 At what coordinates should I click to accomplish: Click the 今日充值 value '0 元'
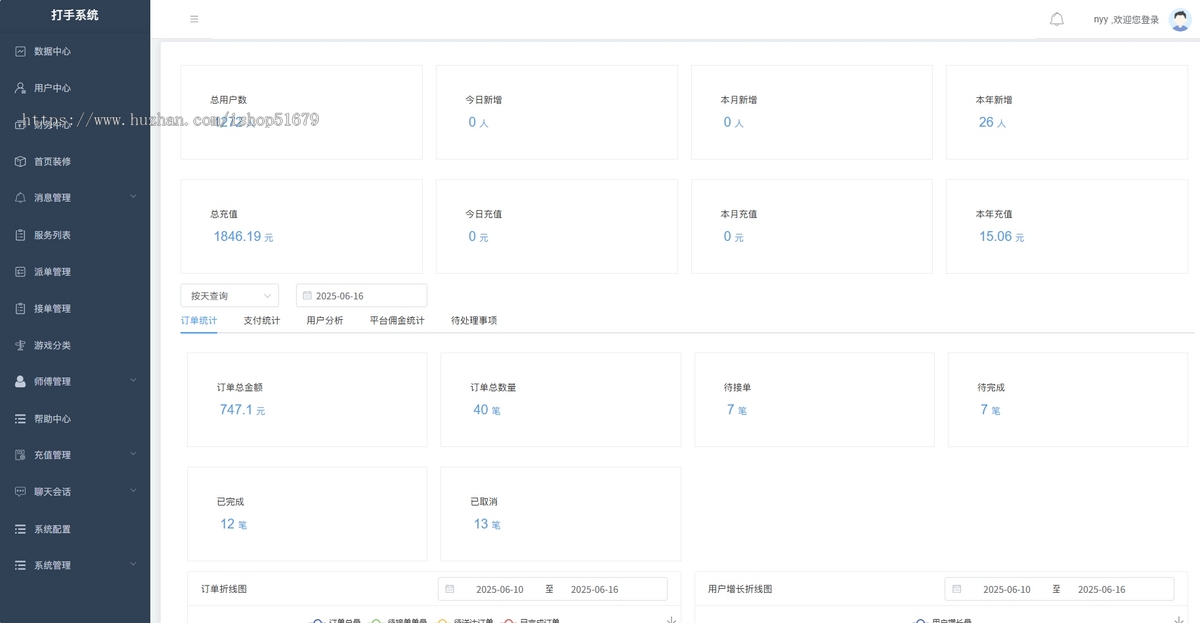[x=478, y=237]
